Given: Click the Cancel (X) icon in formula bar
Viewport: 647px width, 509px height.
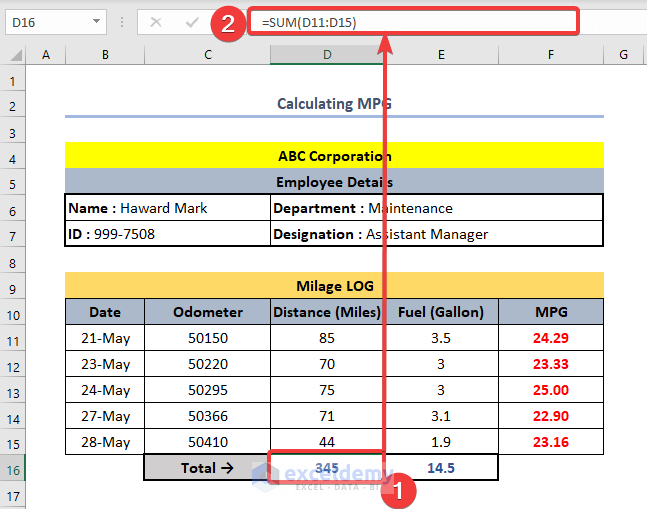Looking at the screenshot, I should pos(156,22).
